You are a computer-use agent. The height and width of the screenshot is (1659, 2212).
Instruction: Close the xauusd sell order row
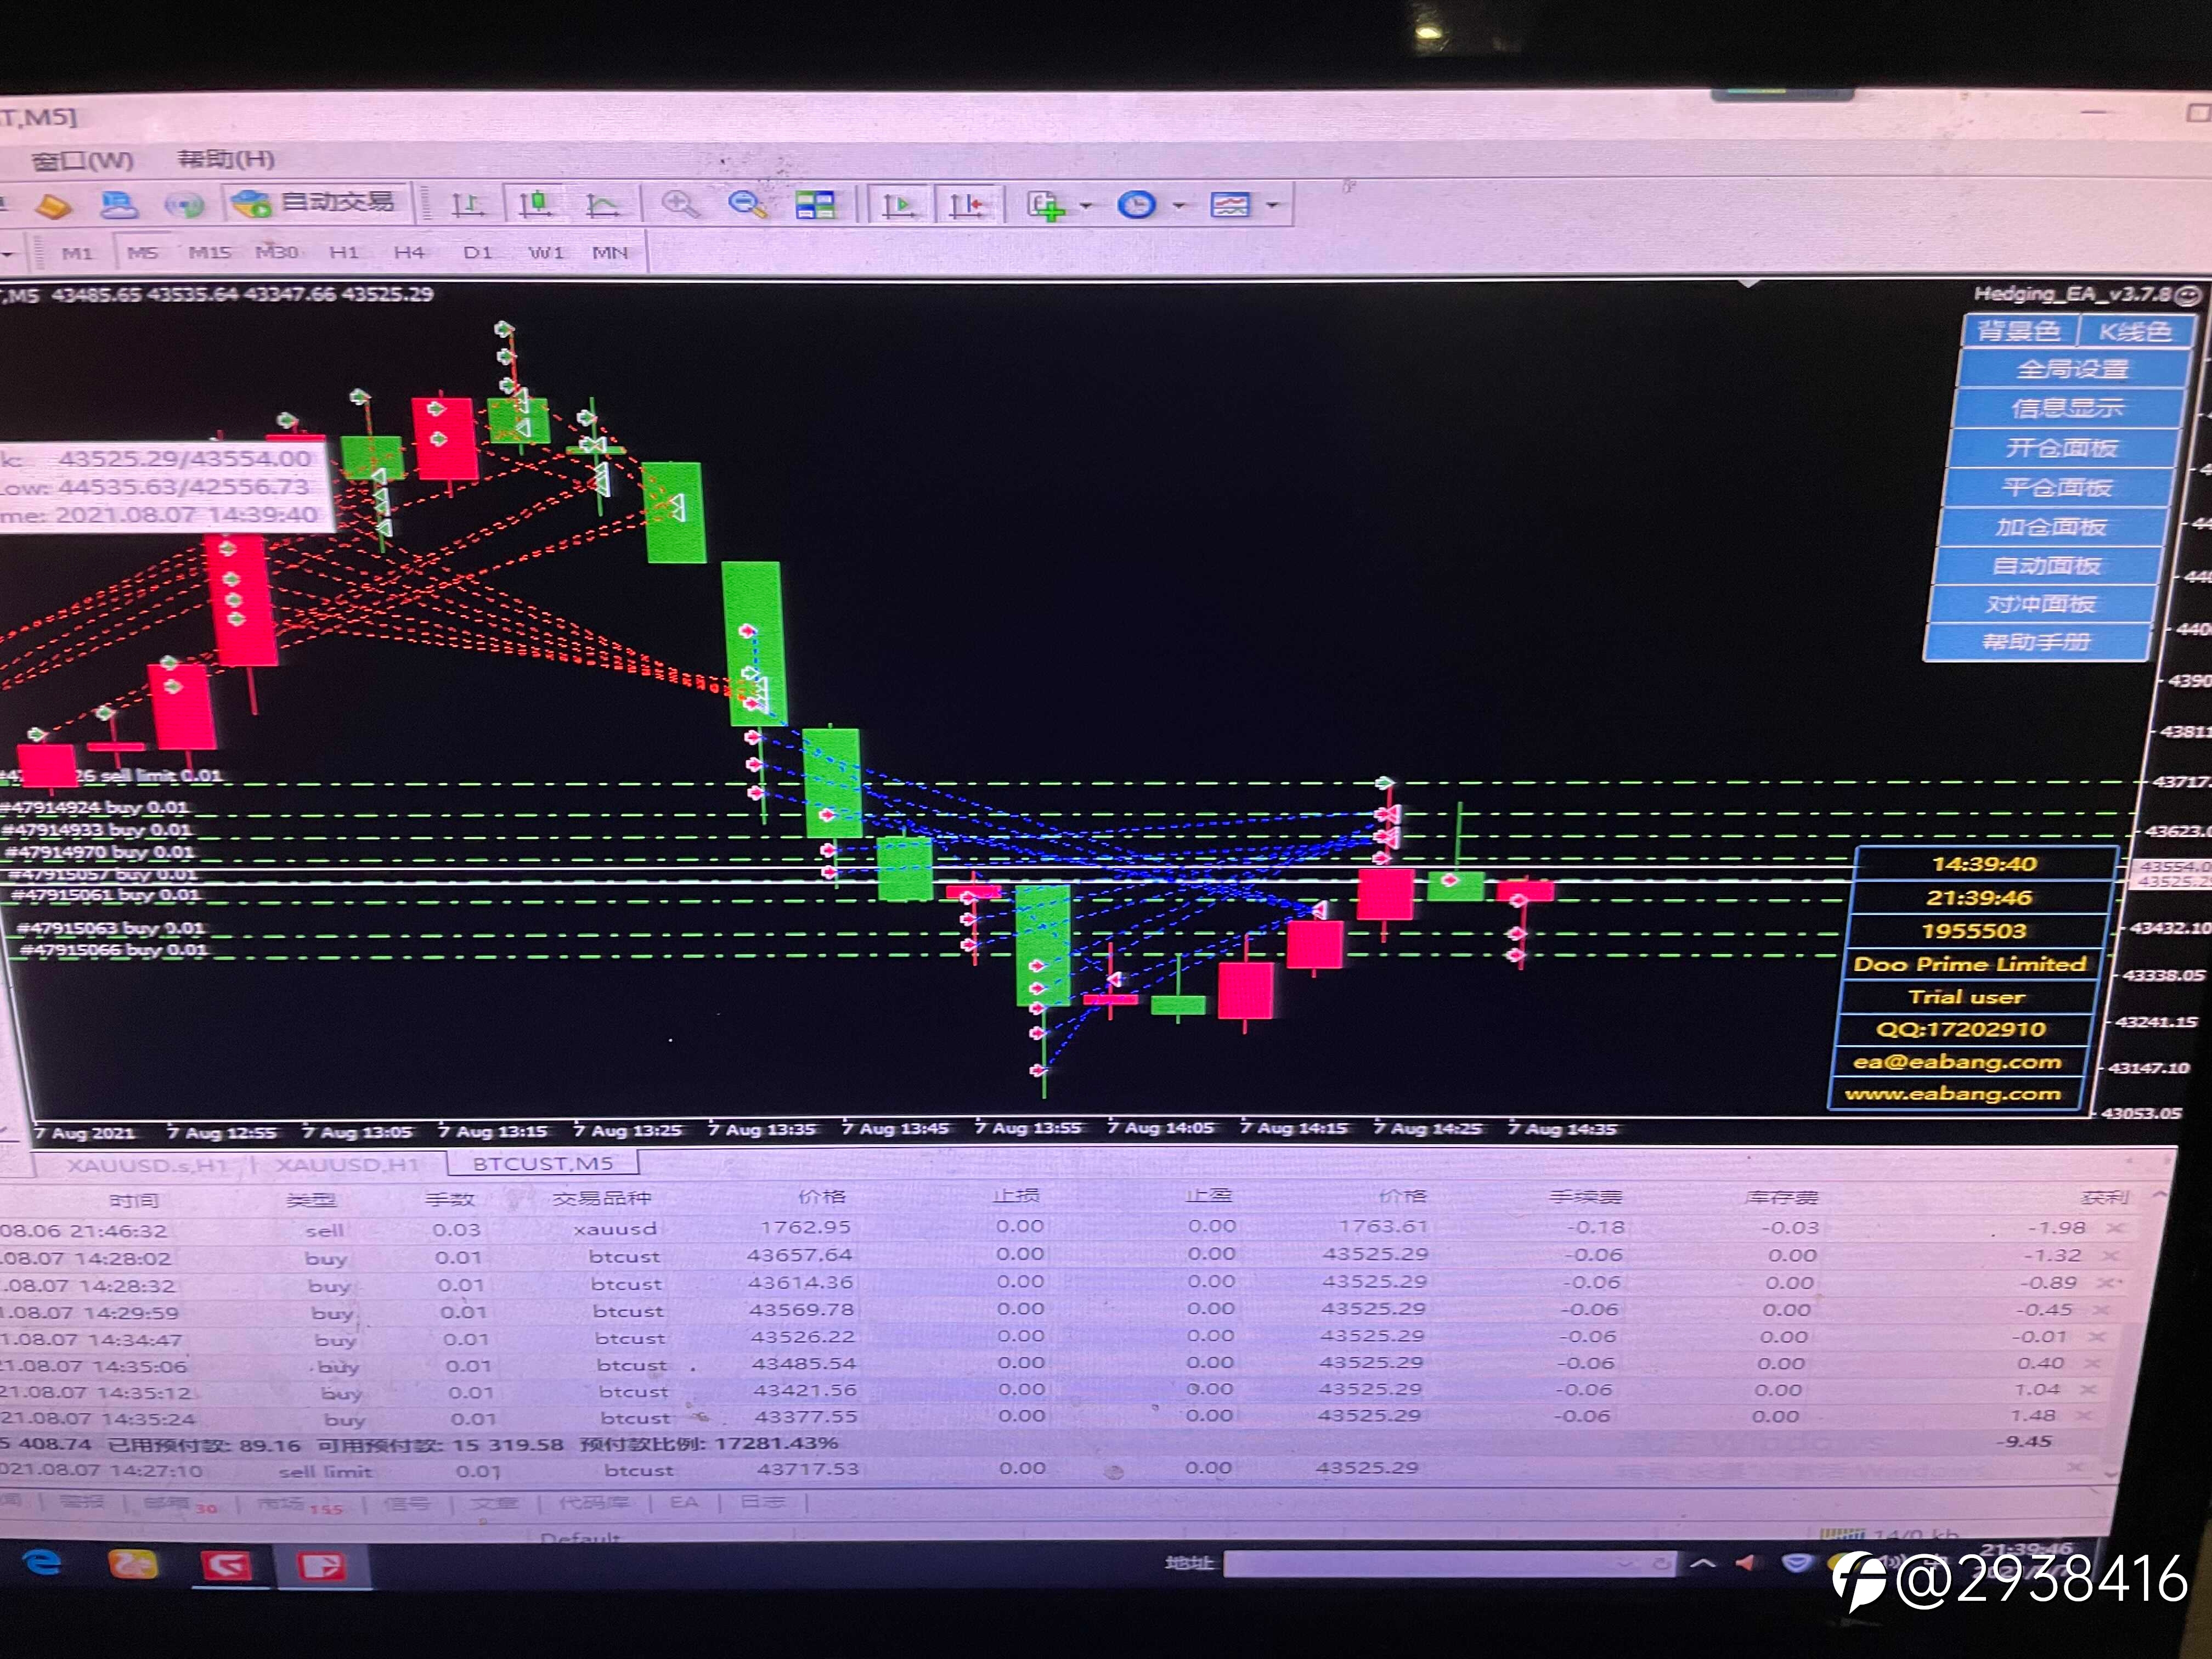coord(2114,1229)
